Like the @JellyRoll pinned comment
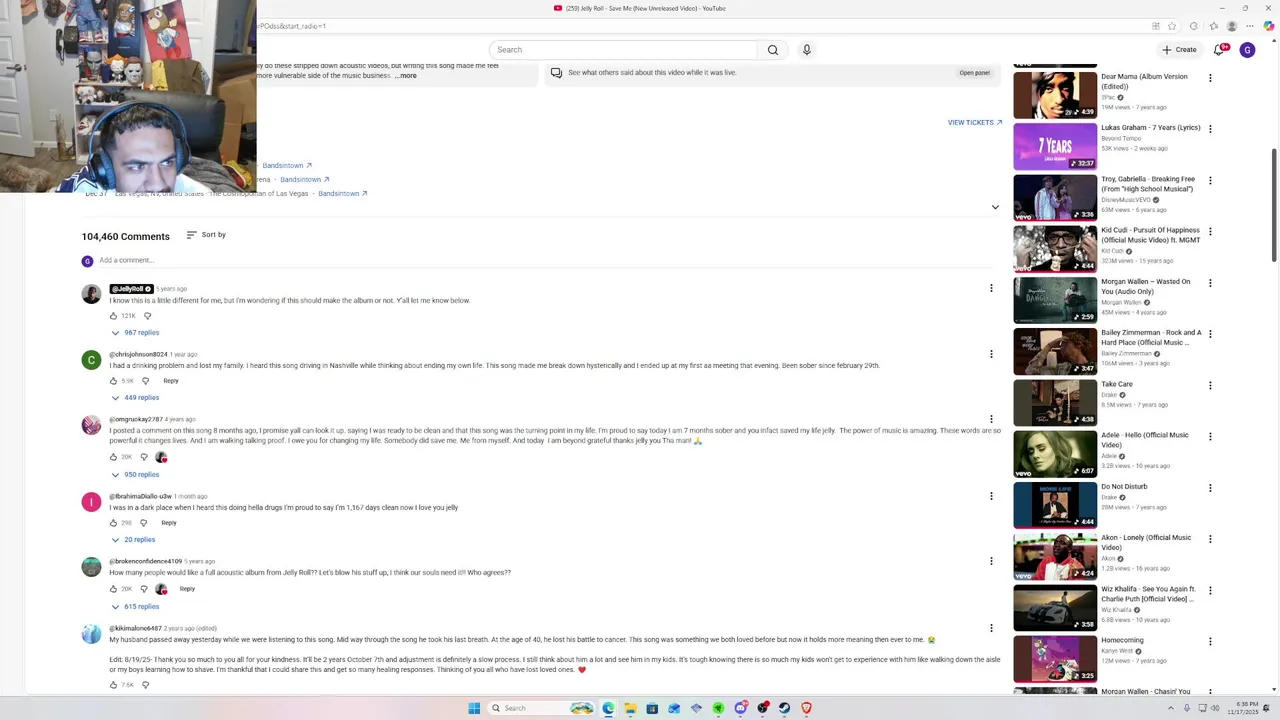1280x720 pixels. point(113,316)
